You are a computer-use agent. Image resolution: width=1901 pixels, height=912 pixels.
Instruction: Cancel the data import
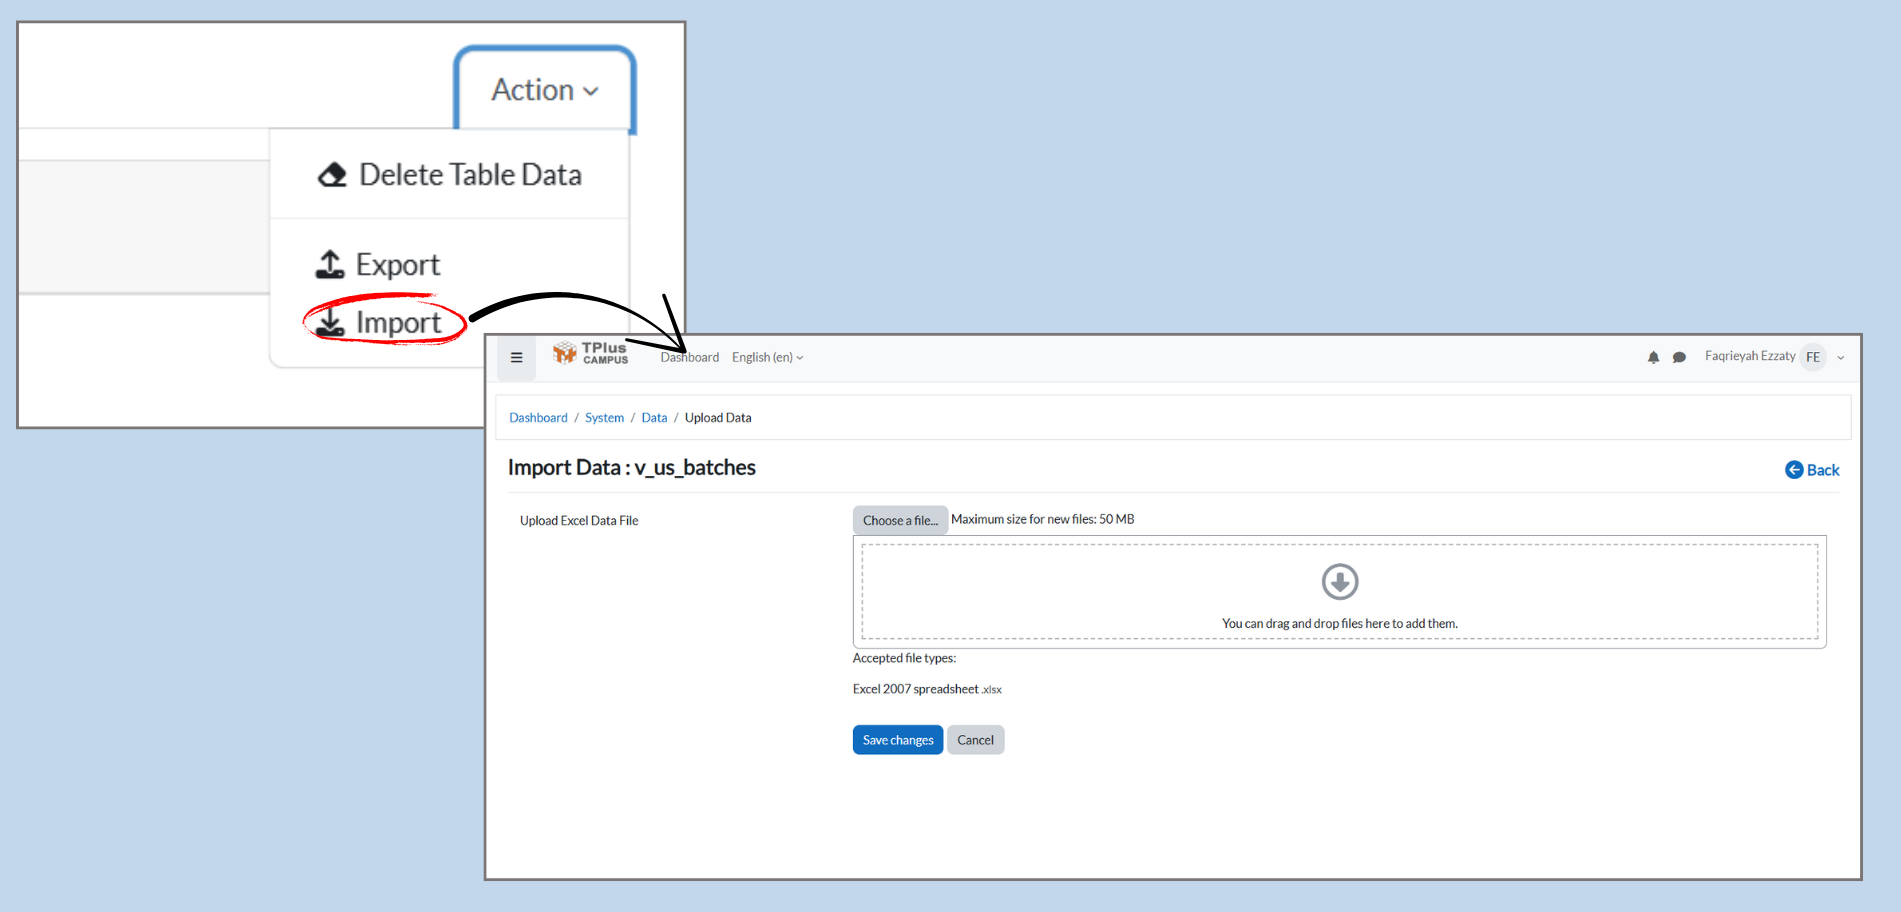(975, 741)
